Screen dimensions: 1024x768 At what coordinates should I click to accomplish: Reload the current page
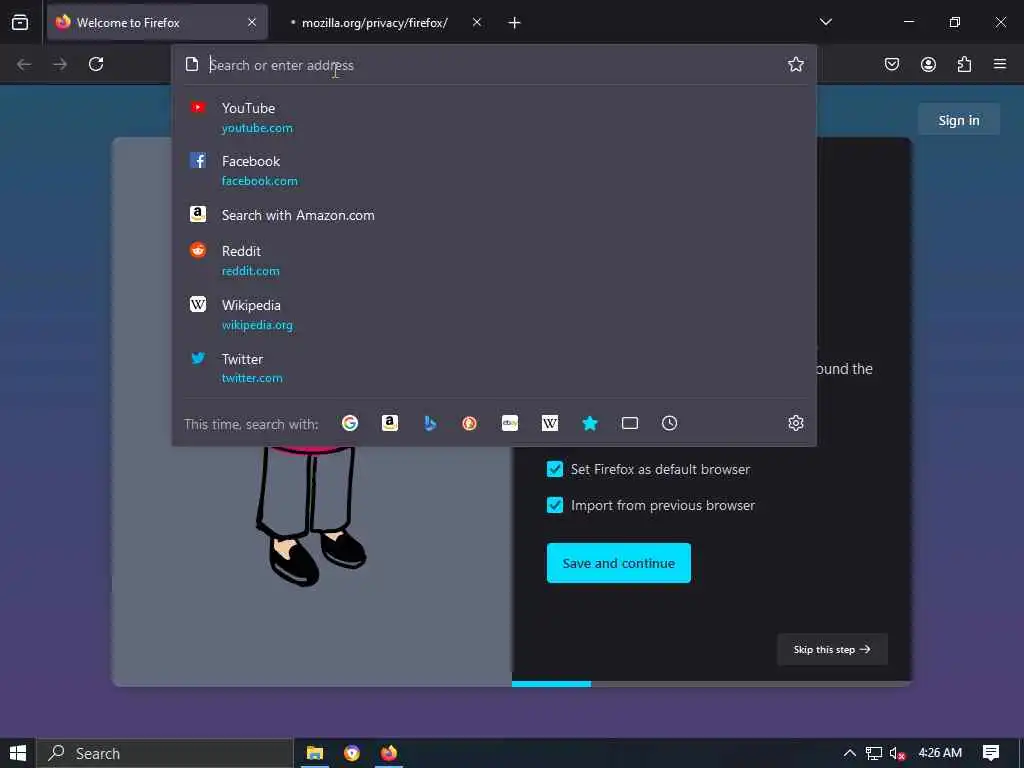coord(96,64)
